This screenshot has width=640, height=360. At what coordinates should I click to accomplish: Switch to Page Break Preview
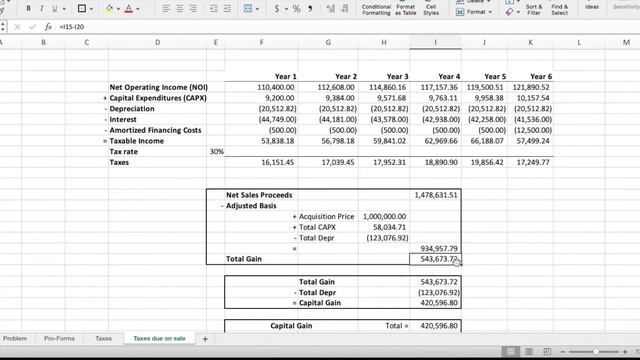tap(547, 351)
